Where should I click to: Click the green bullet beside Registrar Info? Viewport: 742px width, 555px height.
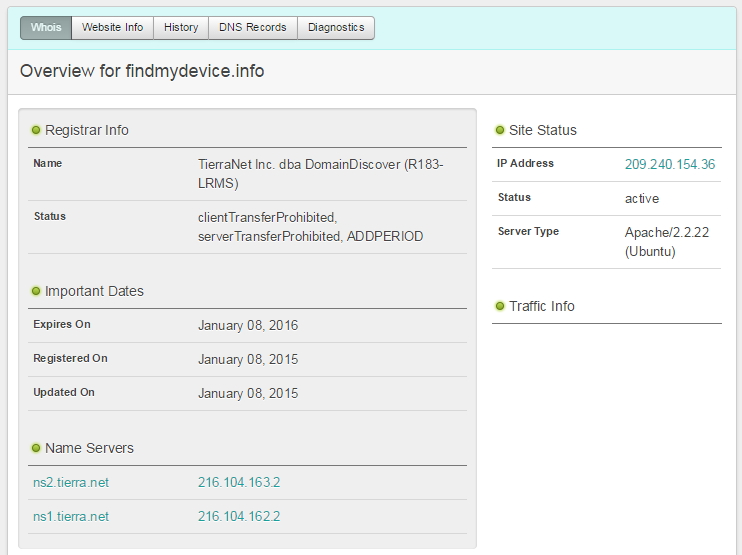pos(36,130)
